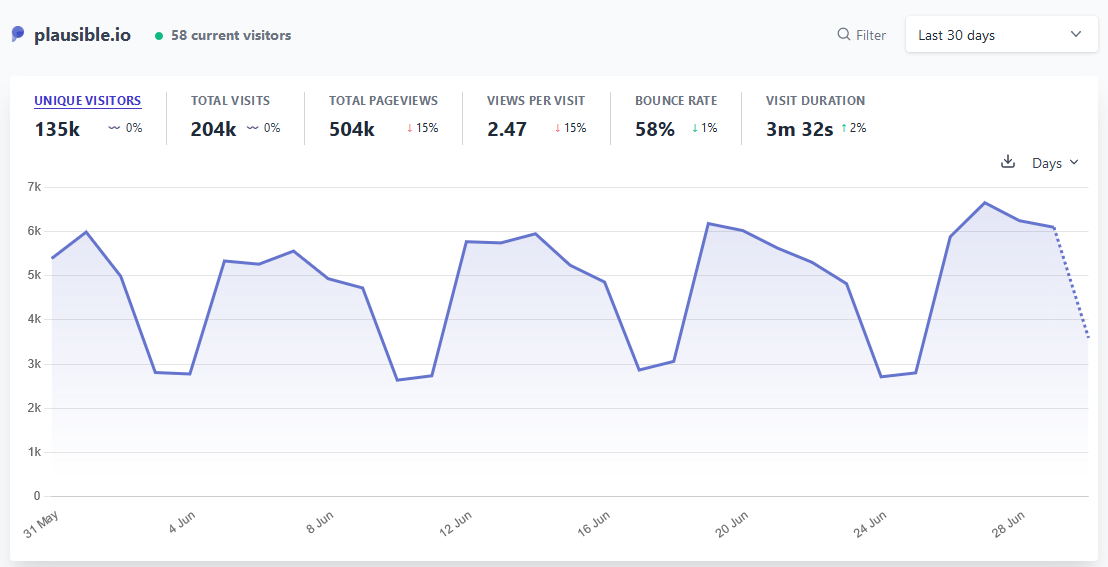1108x567 pixels.
Task: Click the pageviews red down arrow
Action: [410, 128]
